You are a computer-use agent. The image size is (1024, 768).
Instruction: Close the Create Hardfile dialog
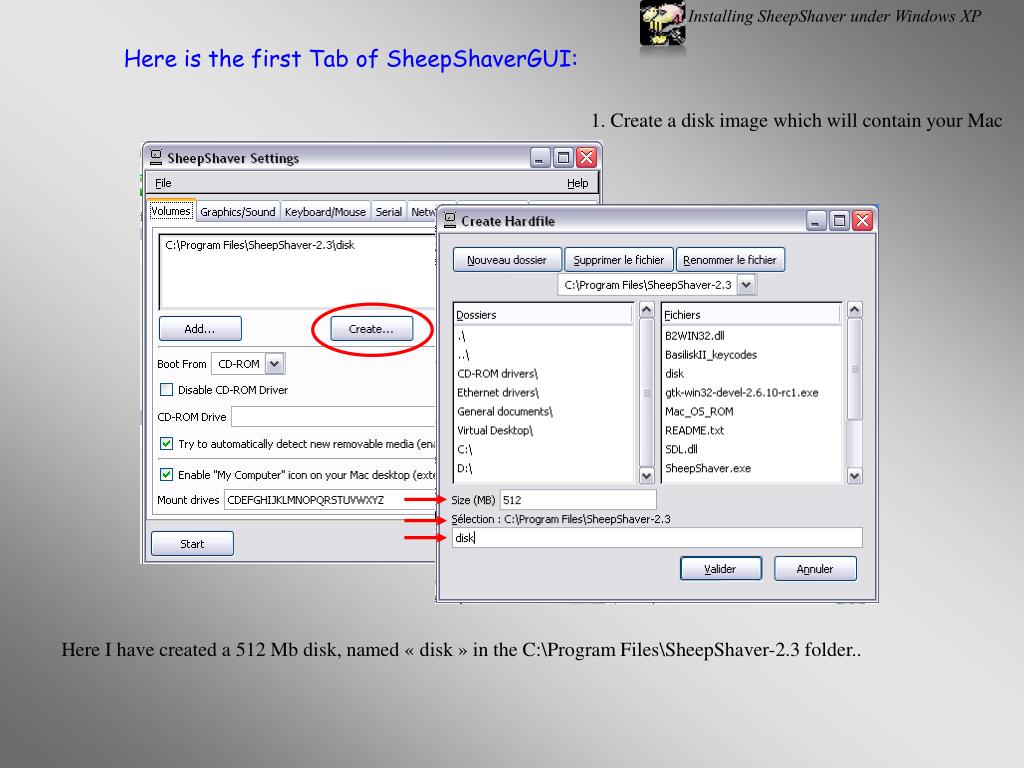point(863,221)
